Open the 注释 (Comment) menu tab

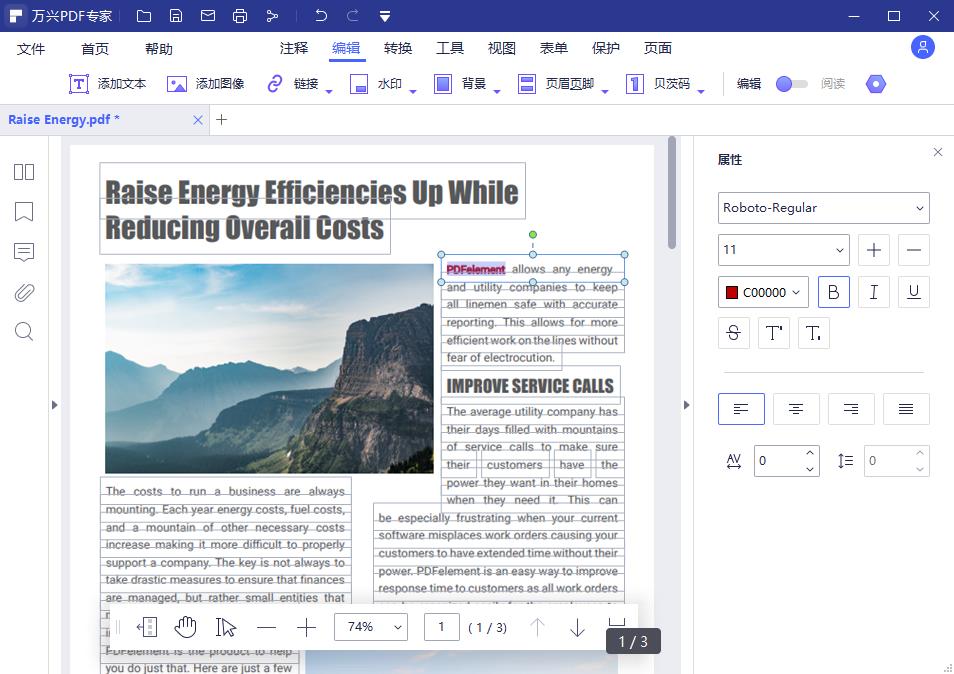coord(294,48)
